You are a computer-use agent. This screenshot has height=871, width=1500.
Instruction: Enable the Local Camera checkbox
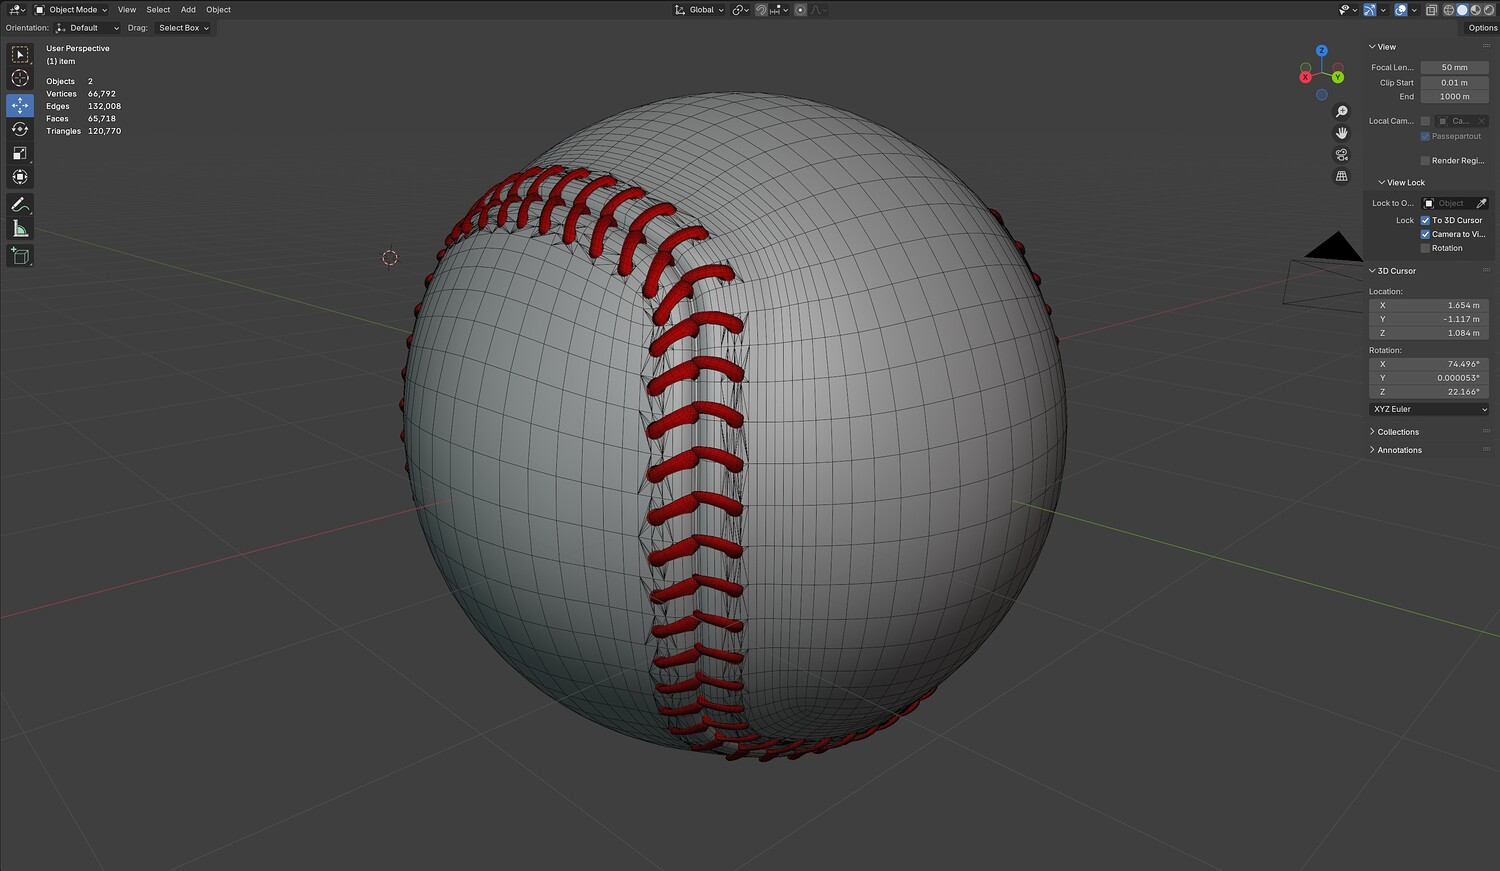[1425, 121]
